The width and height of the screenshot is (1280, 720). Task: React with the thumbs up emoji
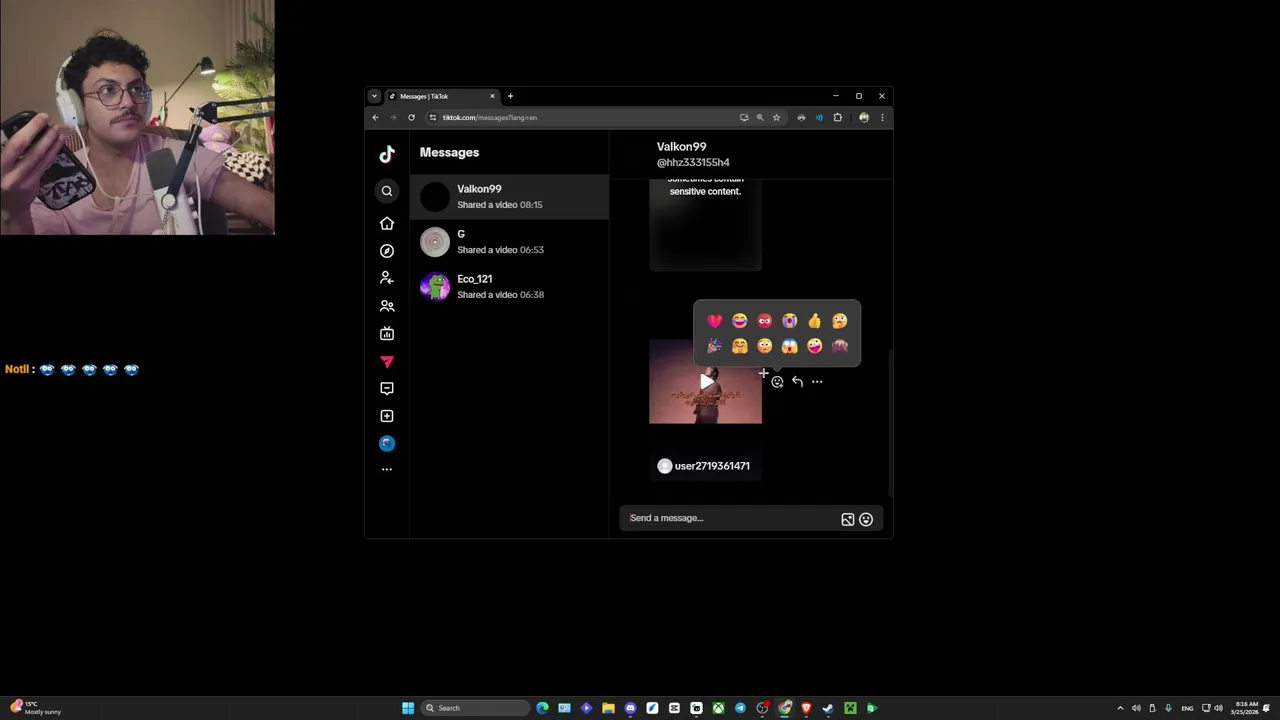point(814,321)
